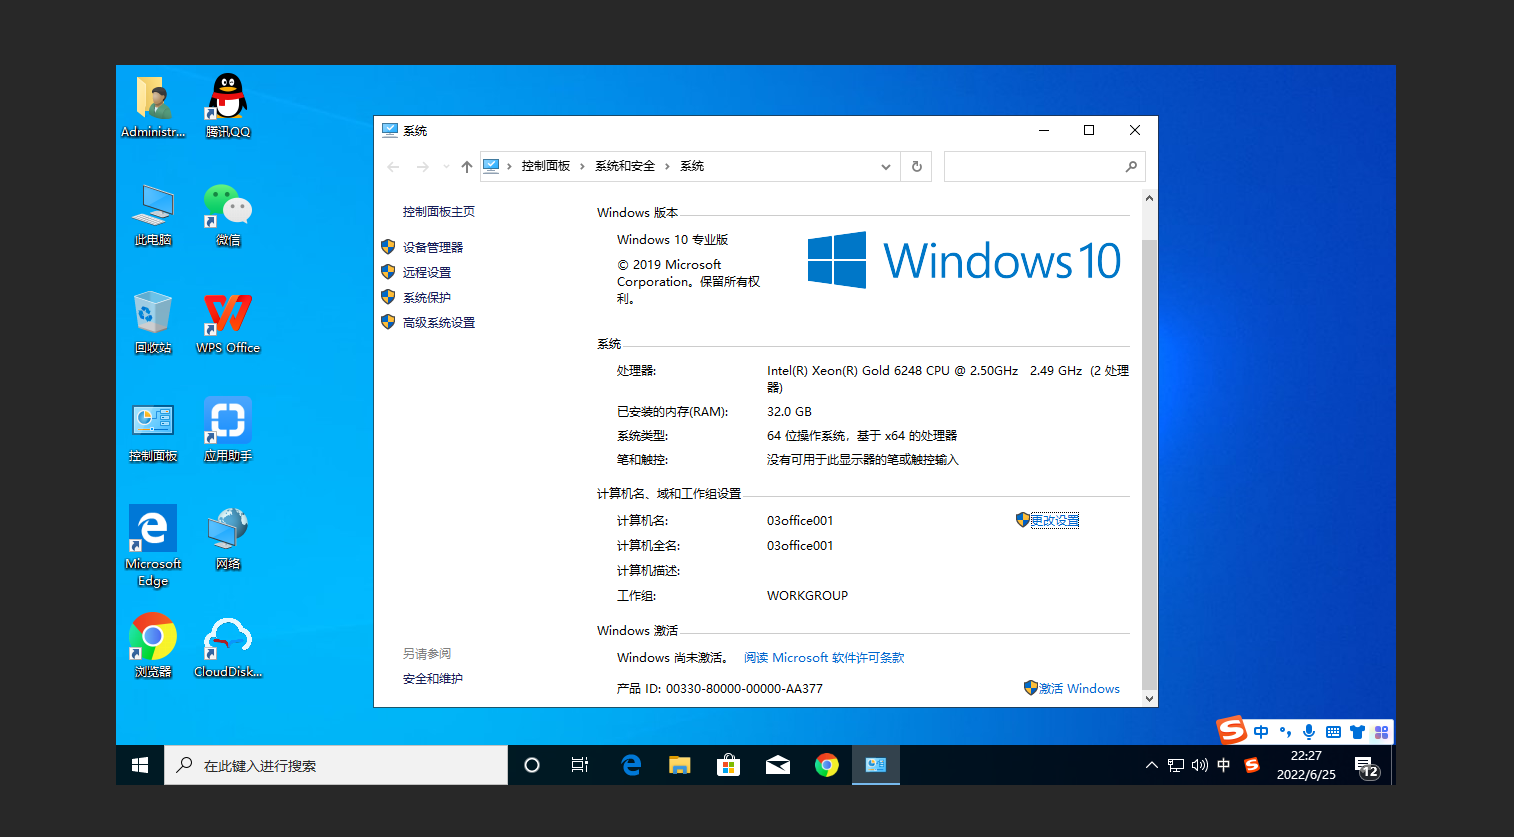Expand the chevron after 控制面板 in breadcrumb

coord(582,167)
